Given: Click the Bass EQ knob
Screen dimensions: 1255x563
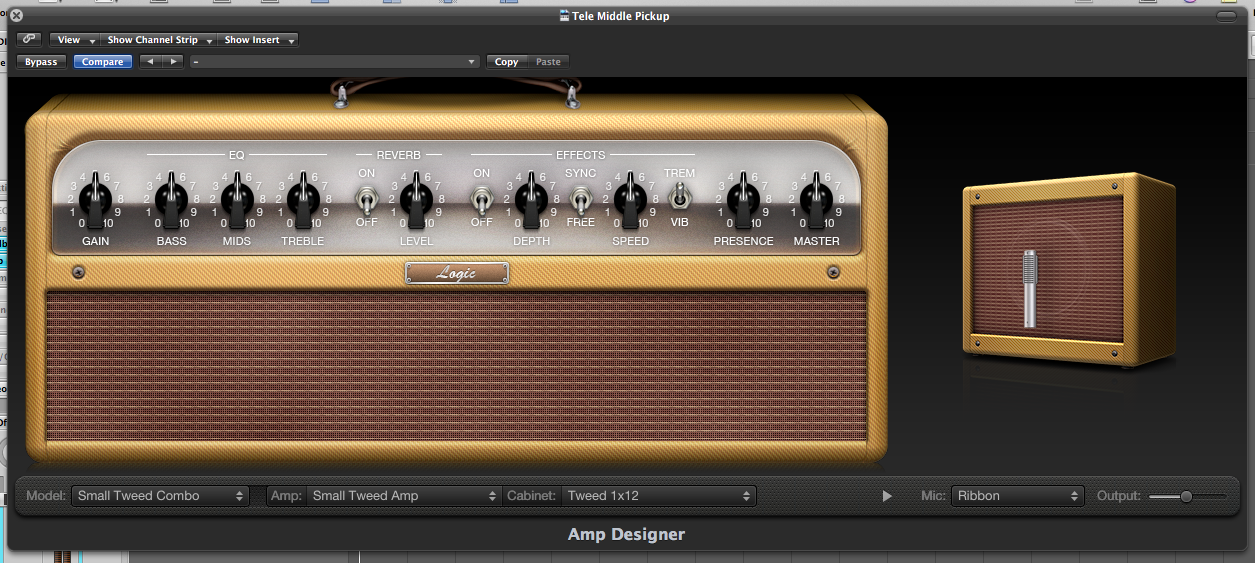Looking at the screenshot, I should click(171, 198).
